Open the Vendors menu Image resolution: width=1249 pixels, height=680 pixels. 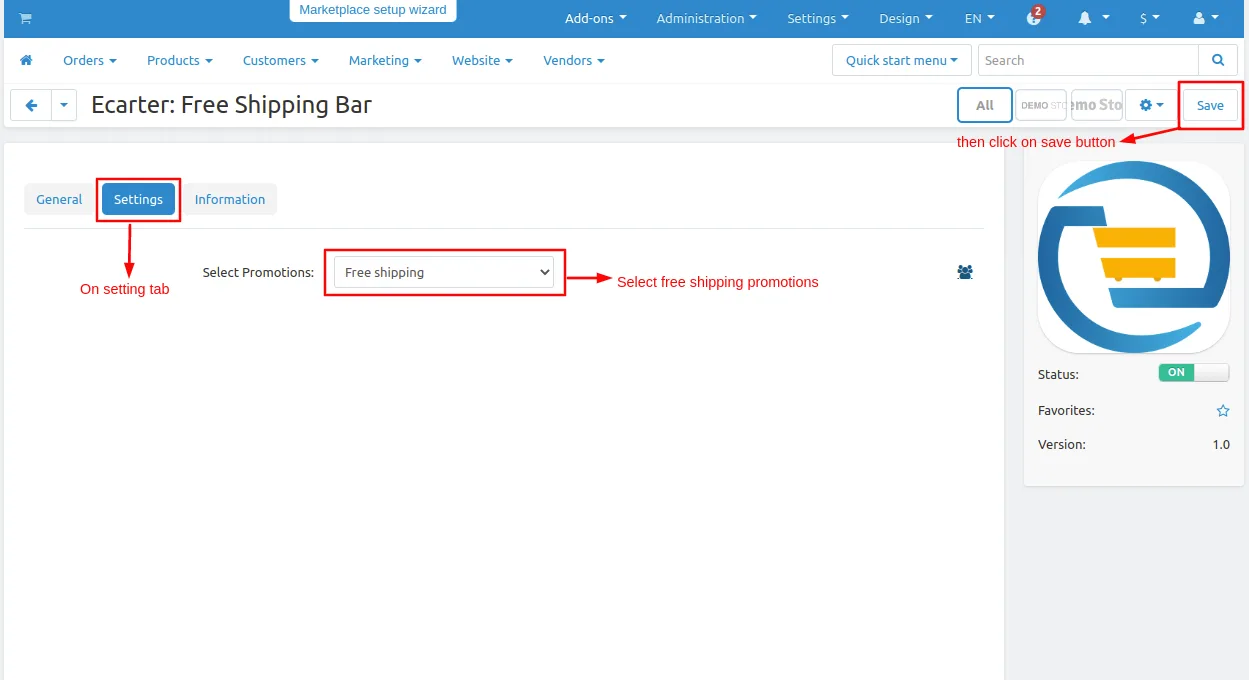coord(574,60)
